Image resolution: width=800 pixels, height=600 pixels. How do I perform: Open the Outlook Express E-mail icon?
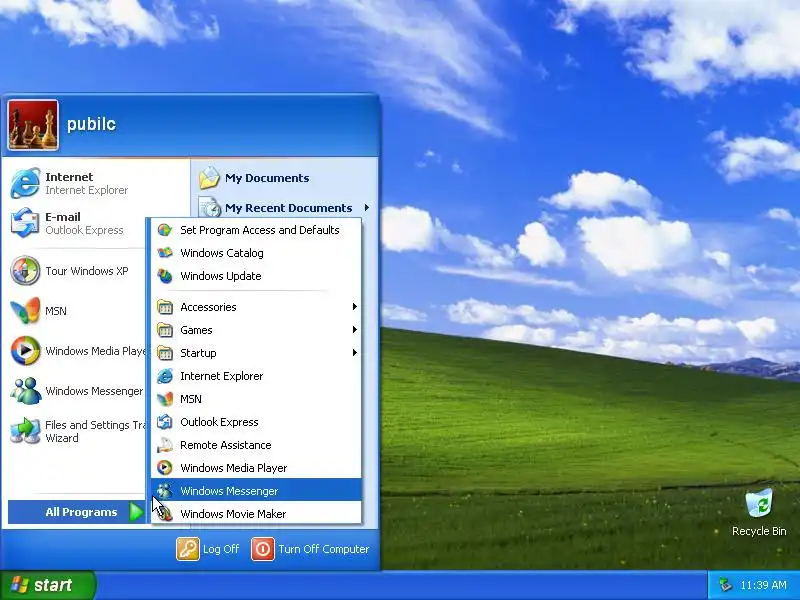pyautogui.click(x=25, y=223)
